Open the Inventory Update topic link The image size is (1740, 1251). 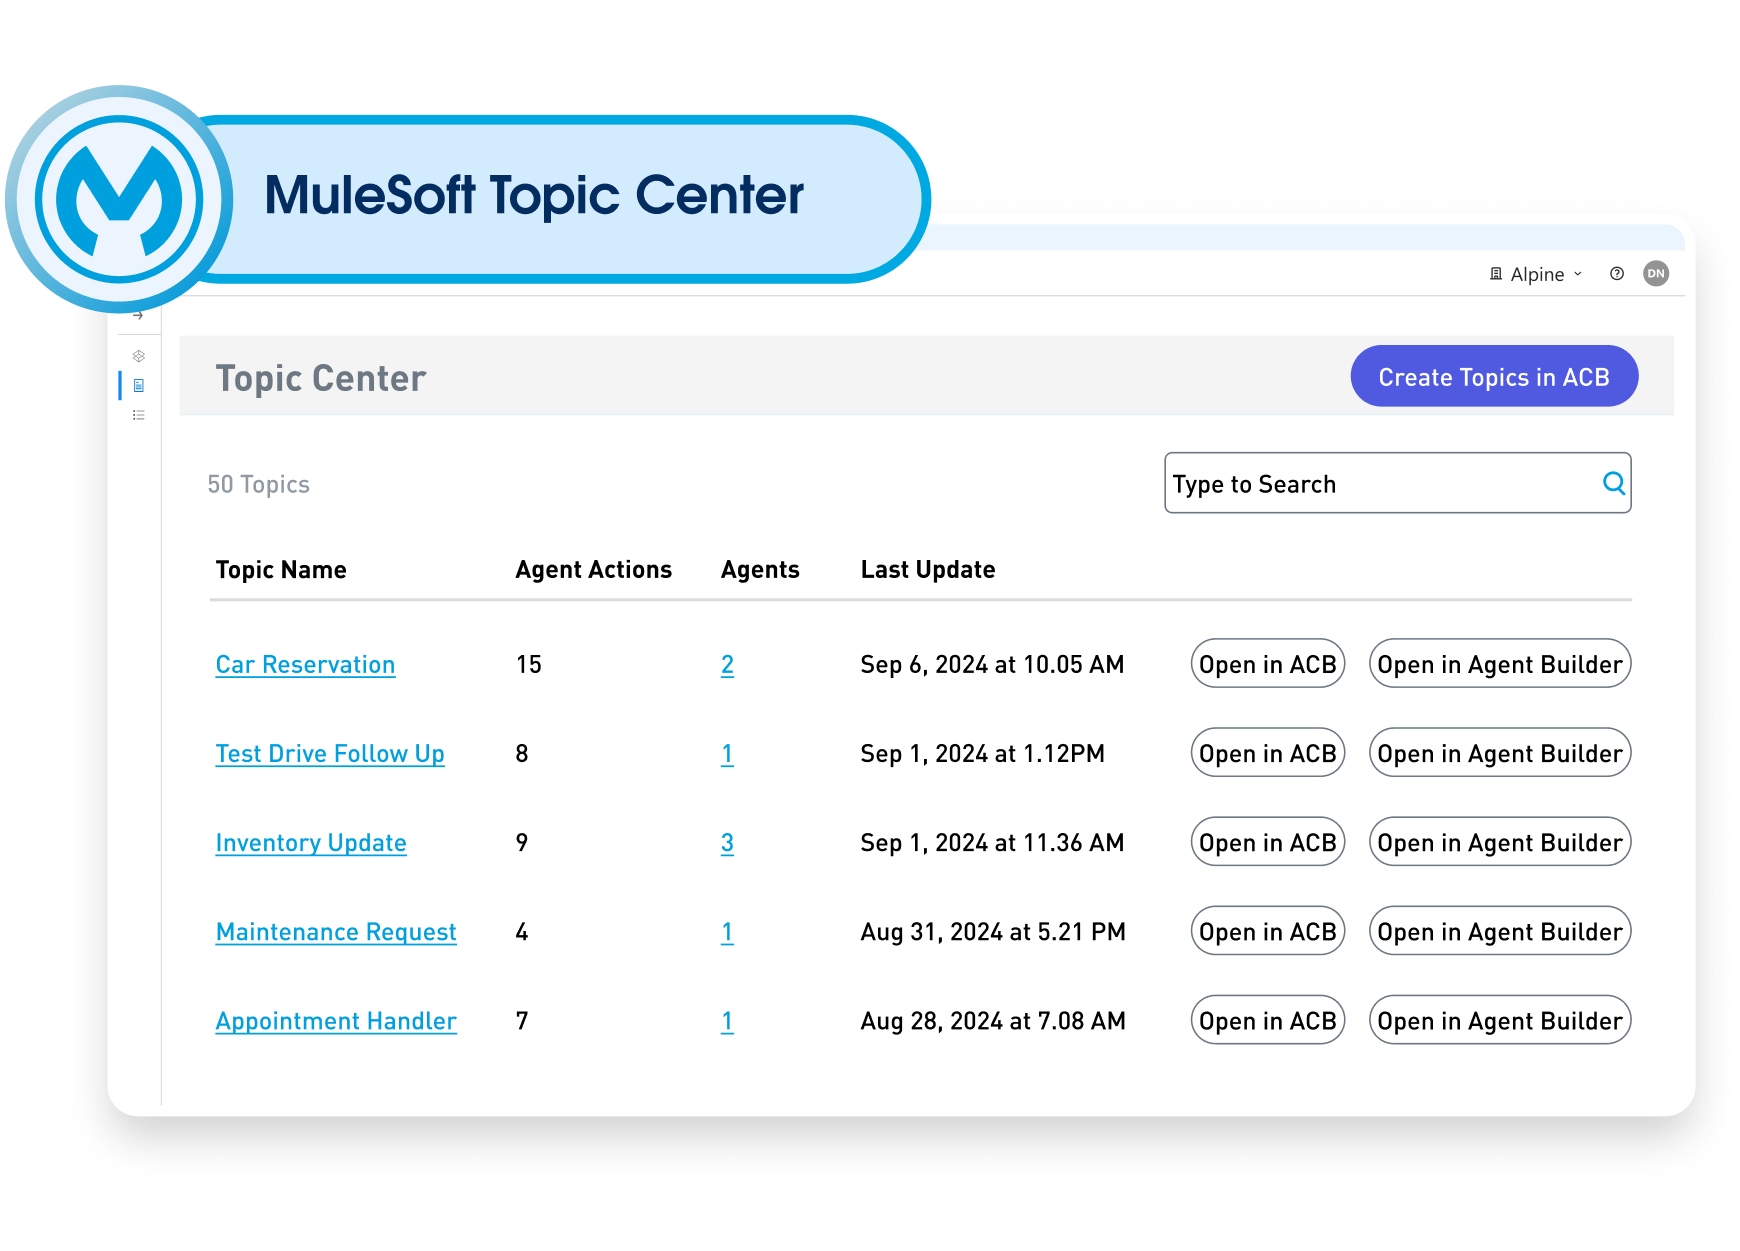click(311, 843)
